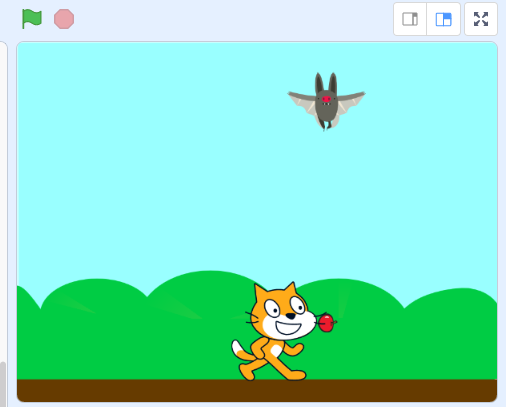The width and height of the screenshot is (506, 407).
Task: Click the vertical scrollbar at left edge
Action: pyautogui.click(x=3, y=383)
